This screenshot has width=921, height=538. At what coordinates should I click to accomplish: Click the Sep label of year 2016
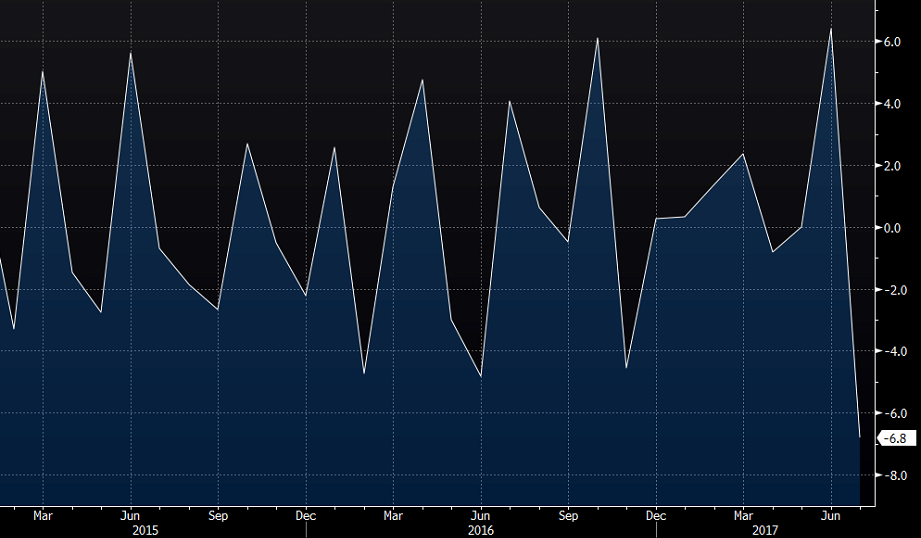(568, 516)
